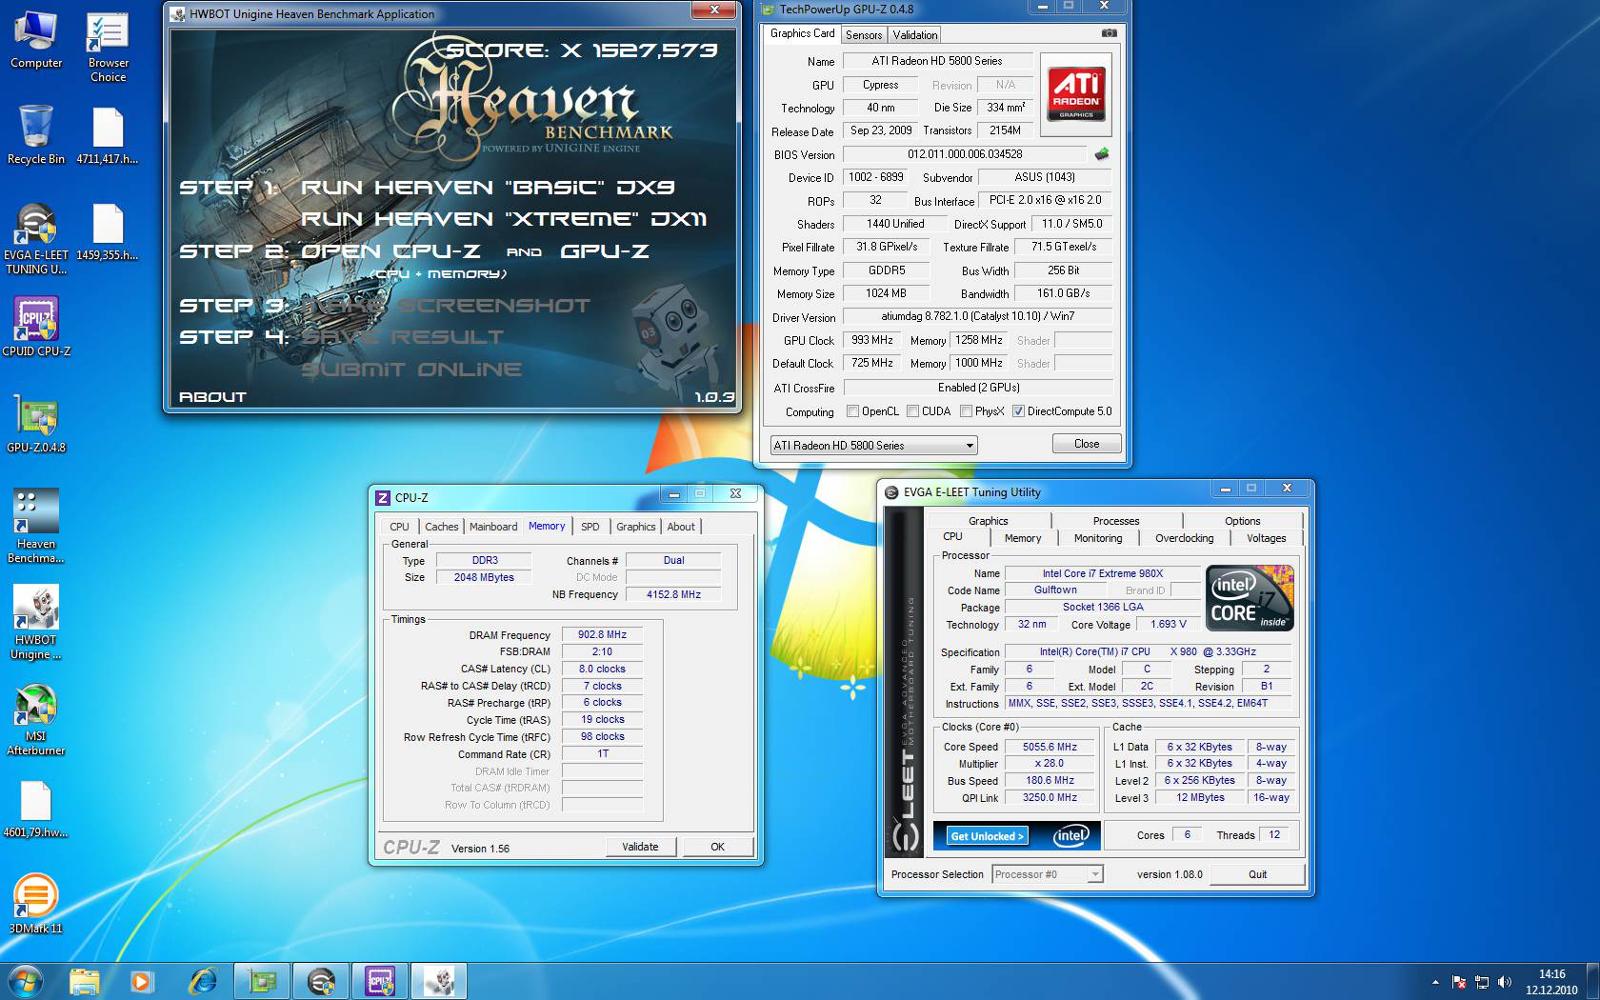Open Graphics tab in CPU-Z
The image size is (1600, 1000).
click(636, 527)
